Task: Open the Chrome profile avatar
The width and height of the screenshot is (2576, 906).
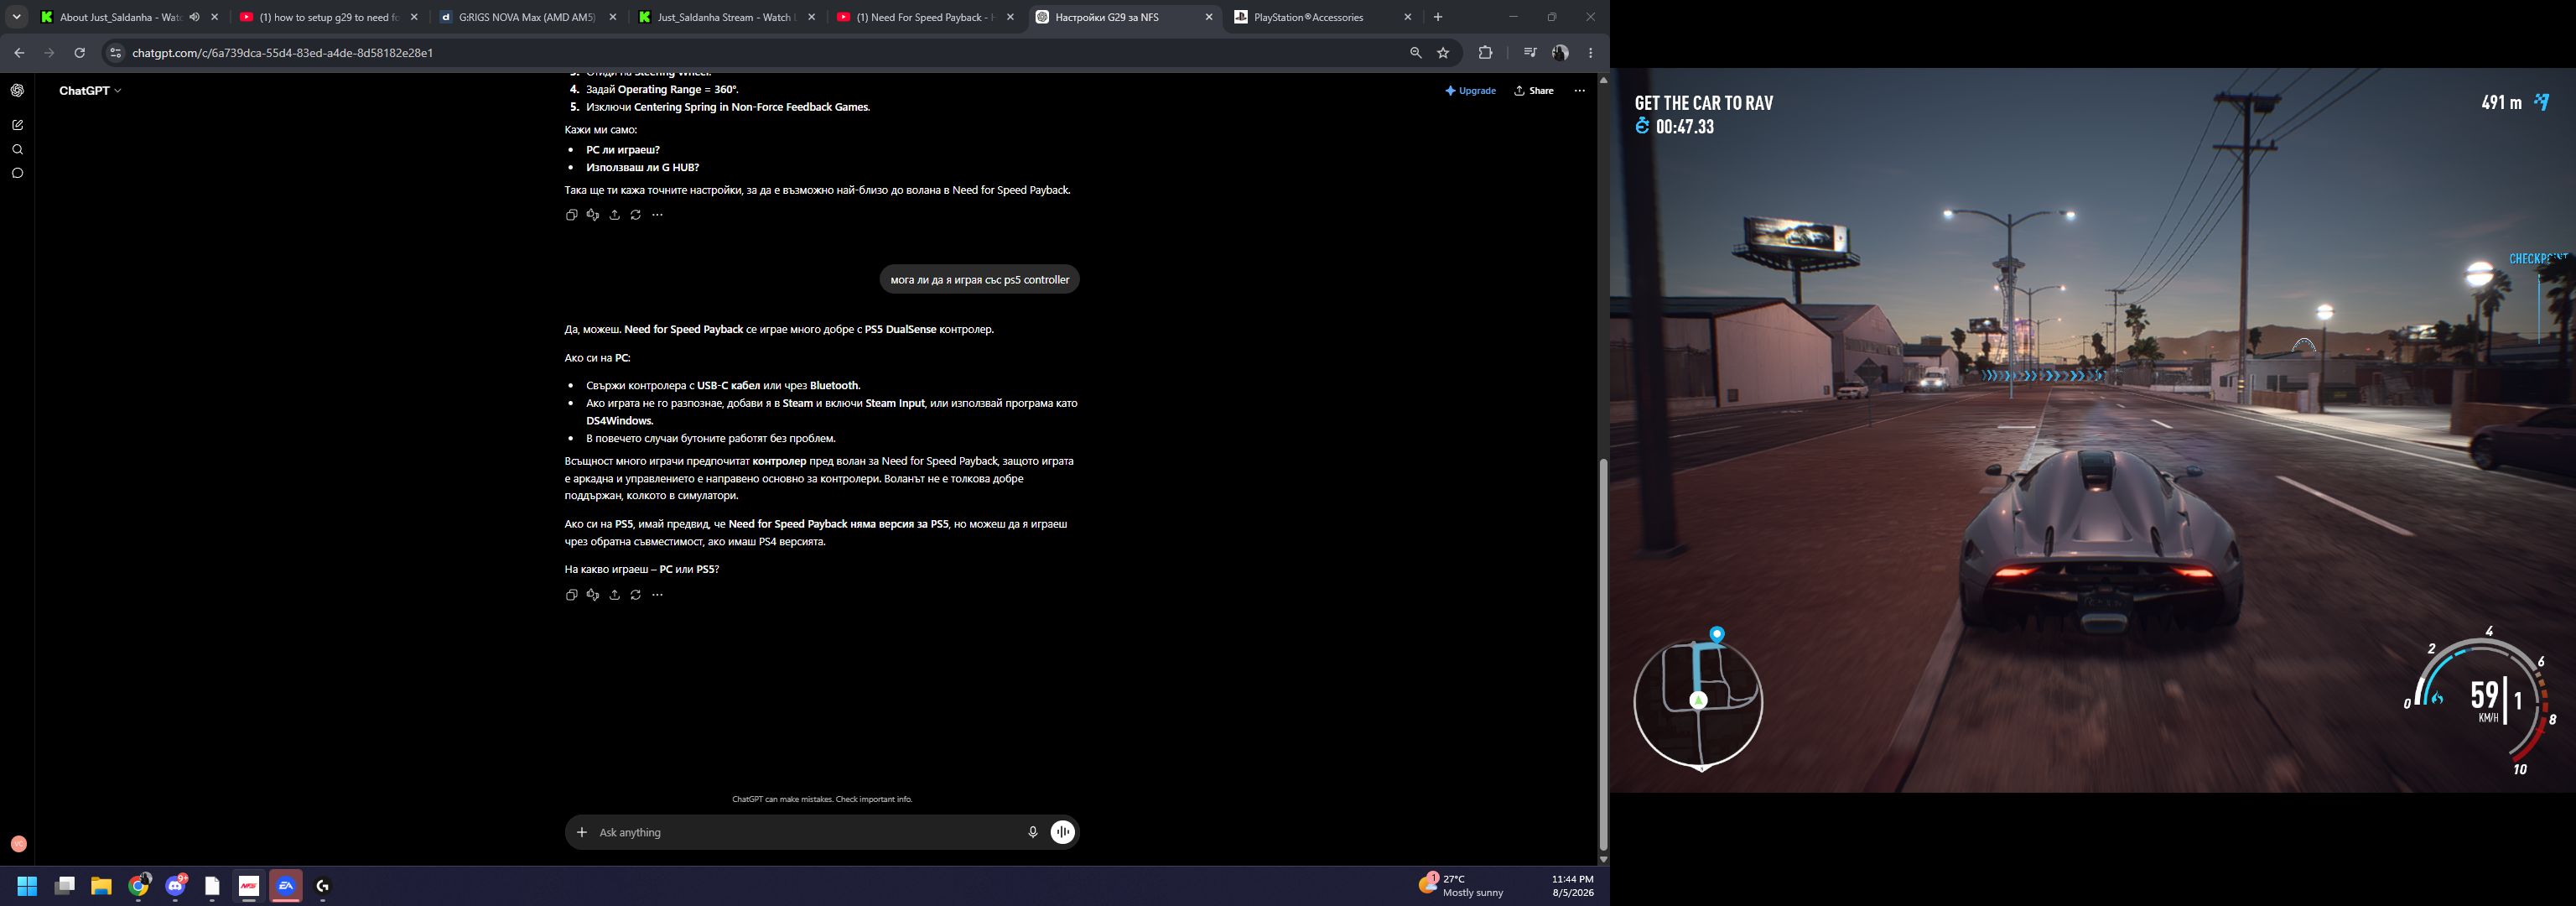Action: click(1560, 53)
